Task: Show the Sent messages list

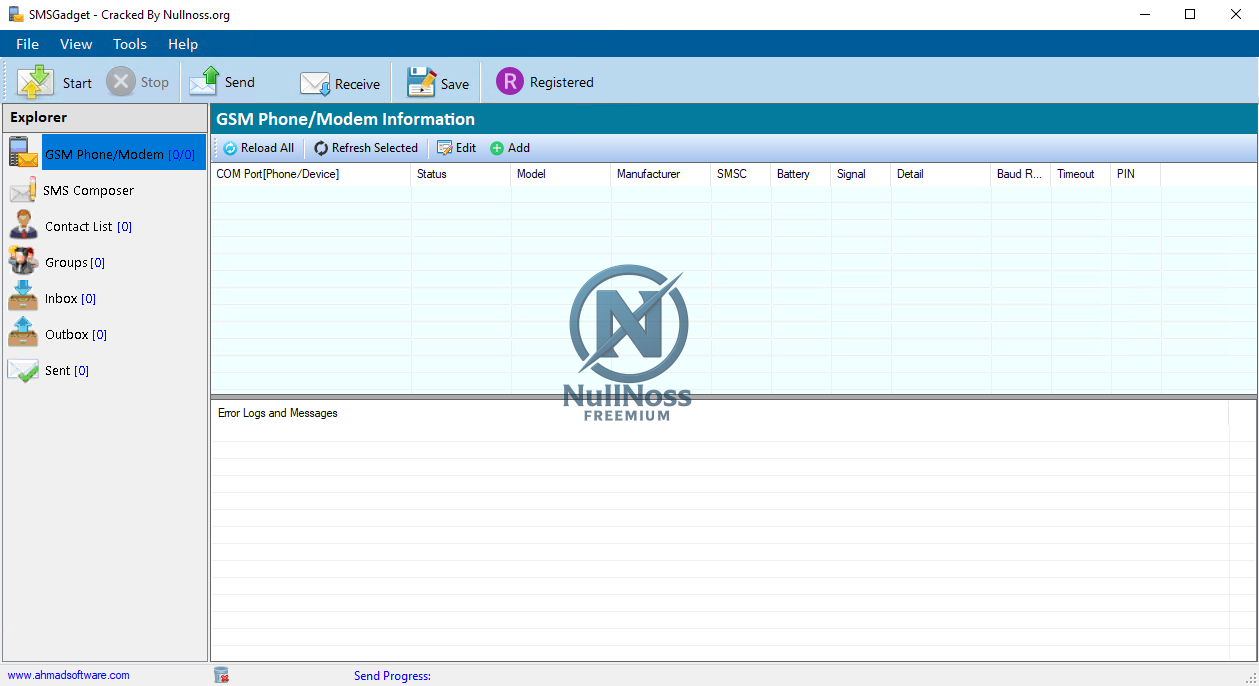Action: click(57, 371)
